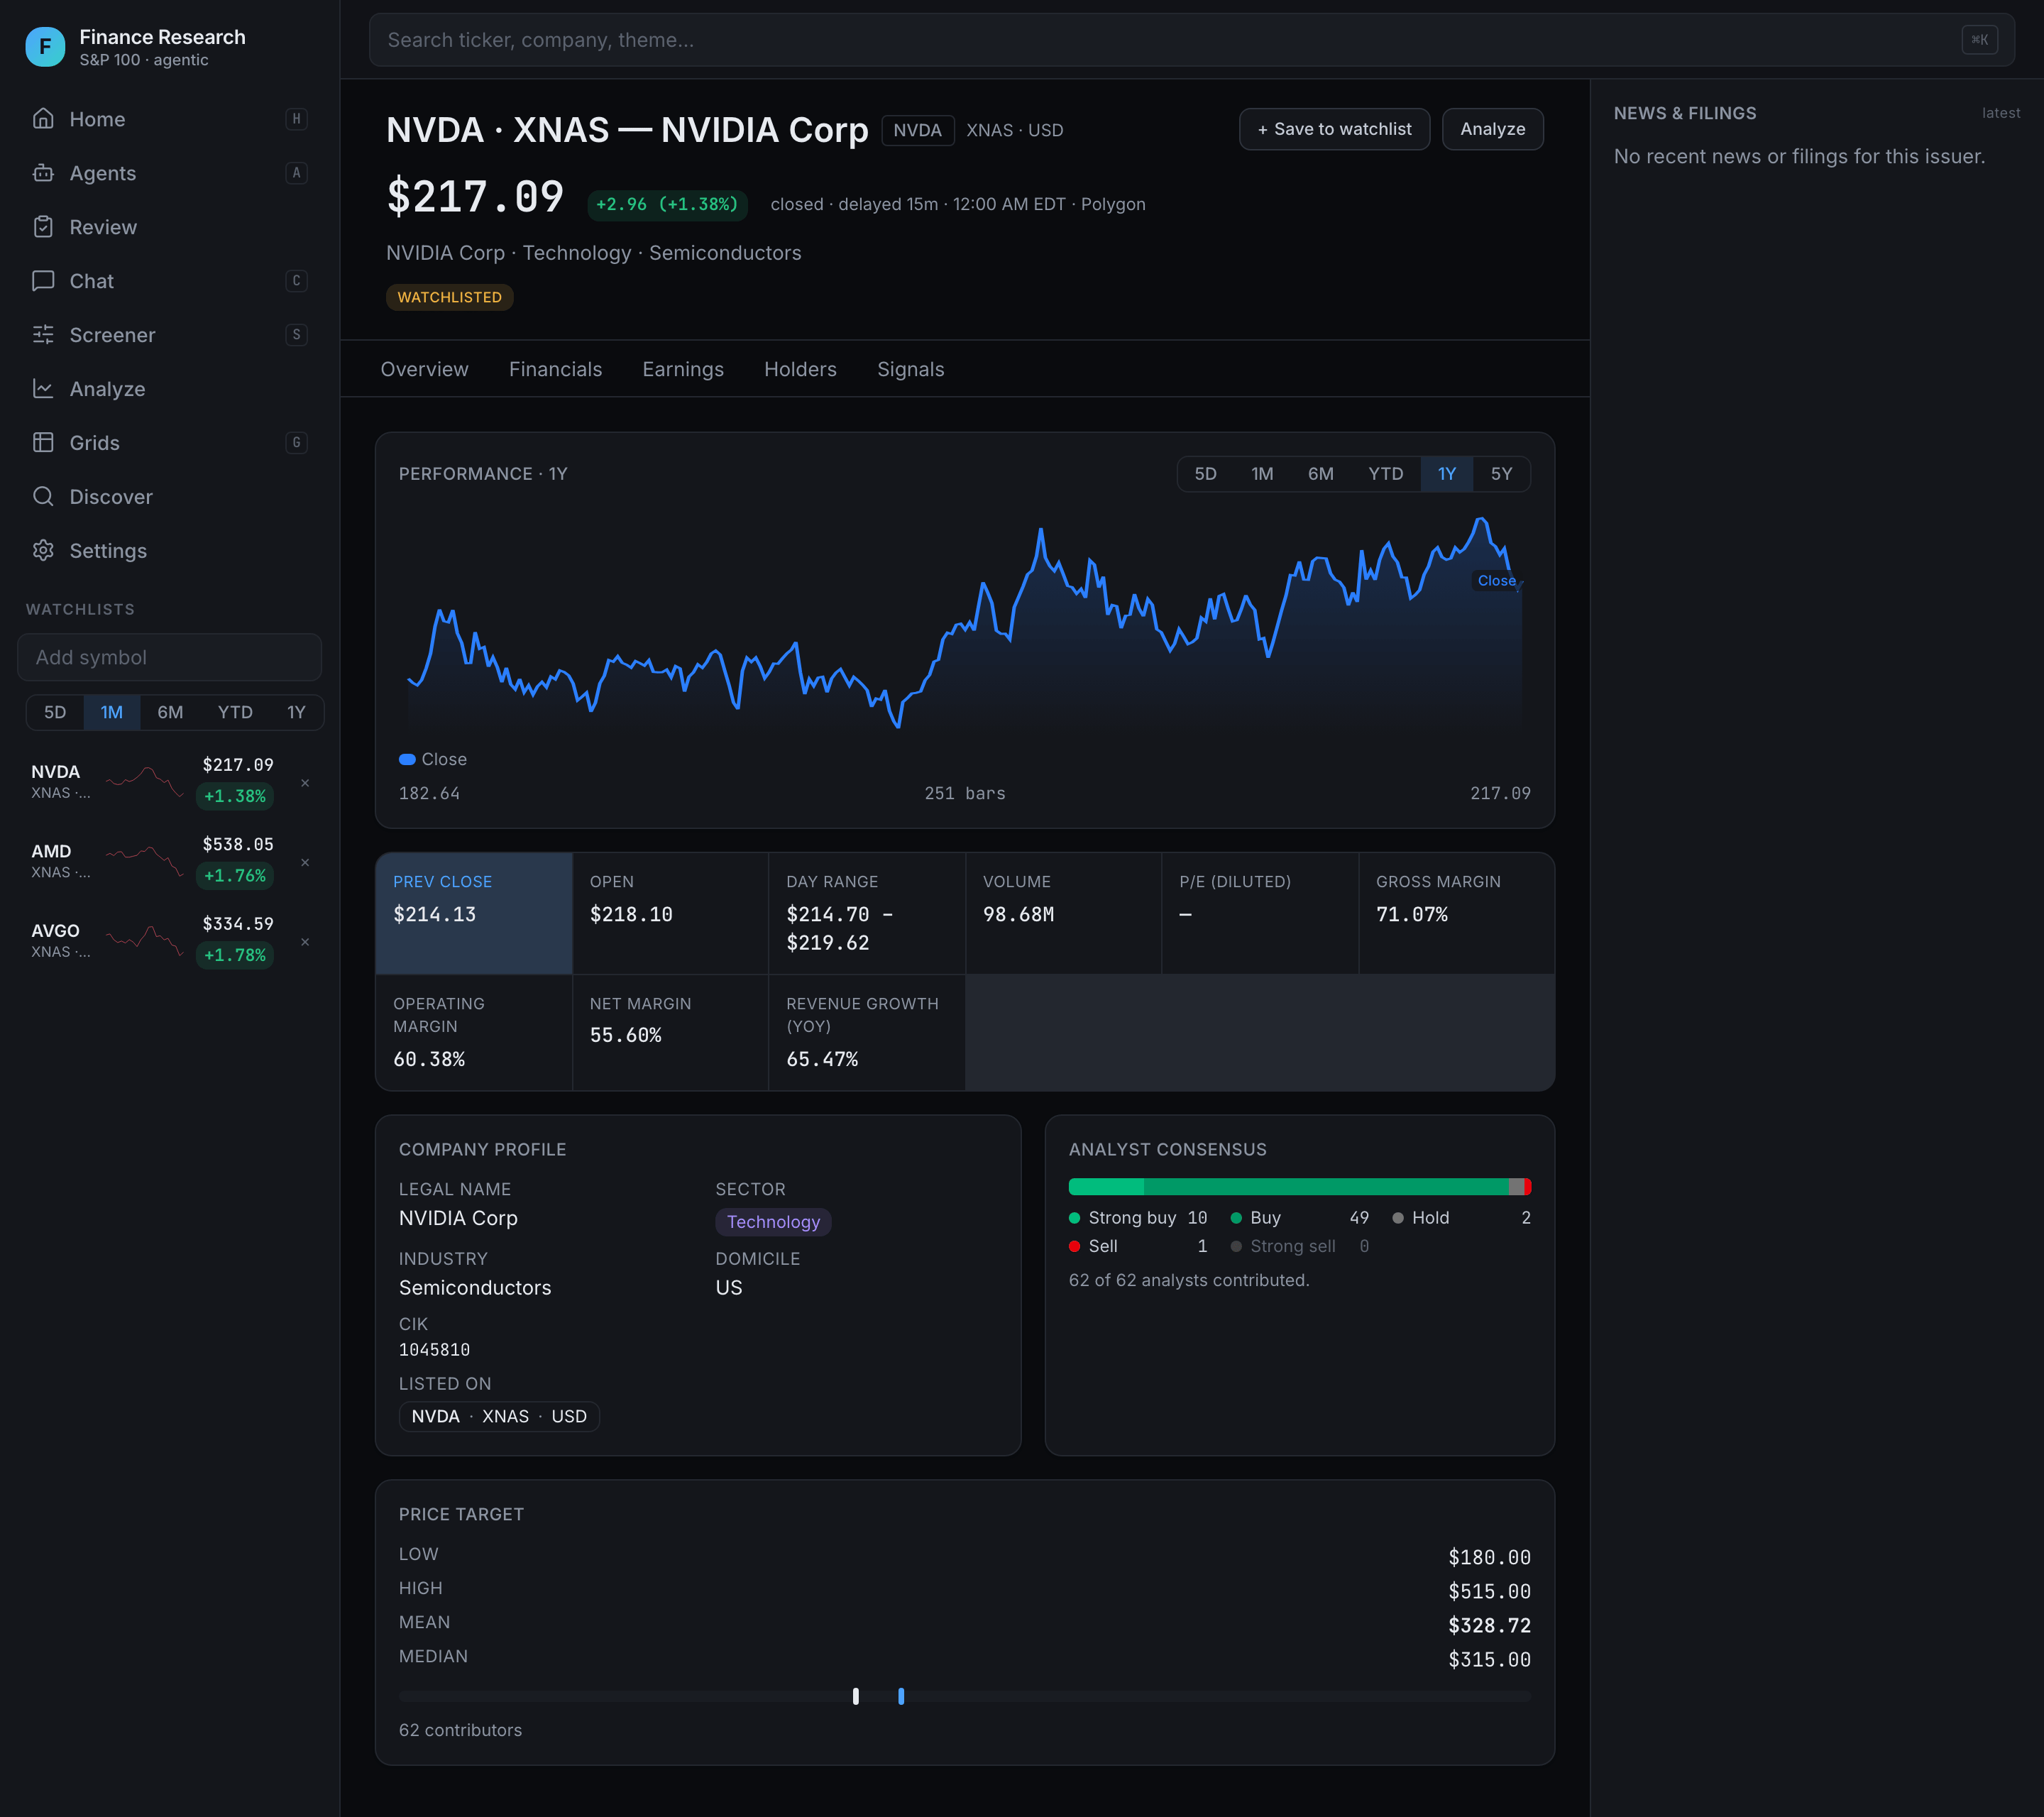Open the Holders tab
2044x1817 pixels.
click(800, 369)
